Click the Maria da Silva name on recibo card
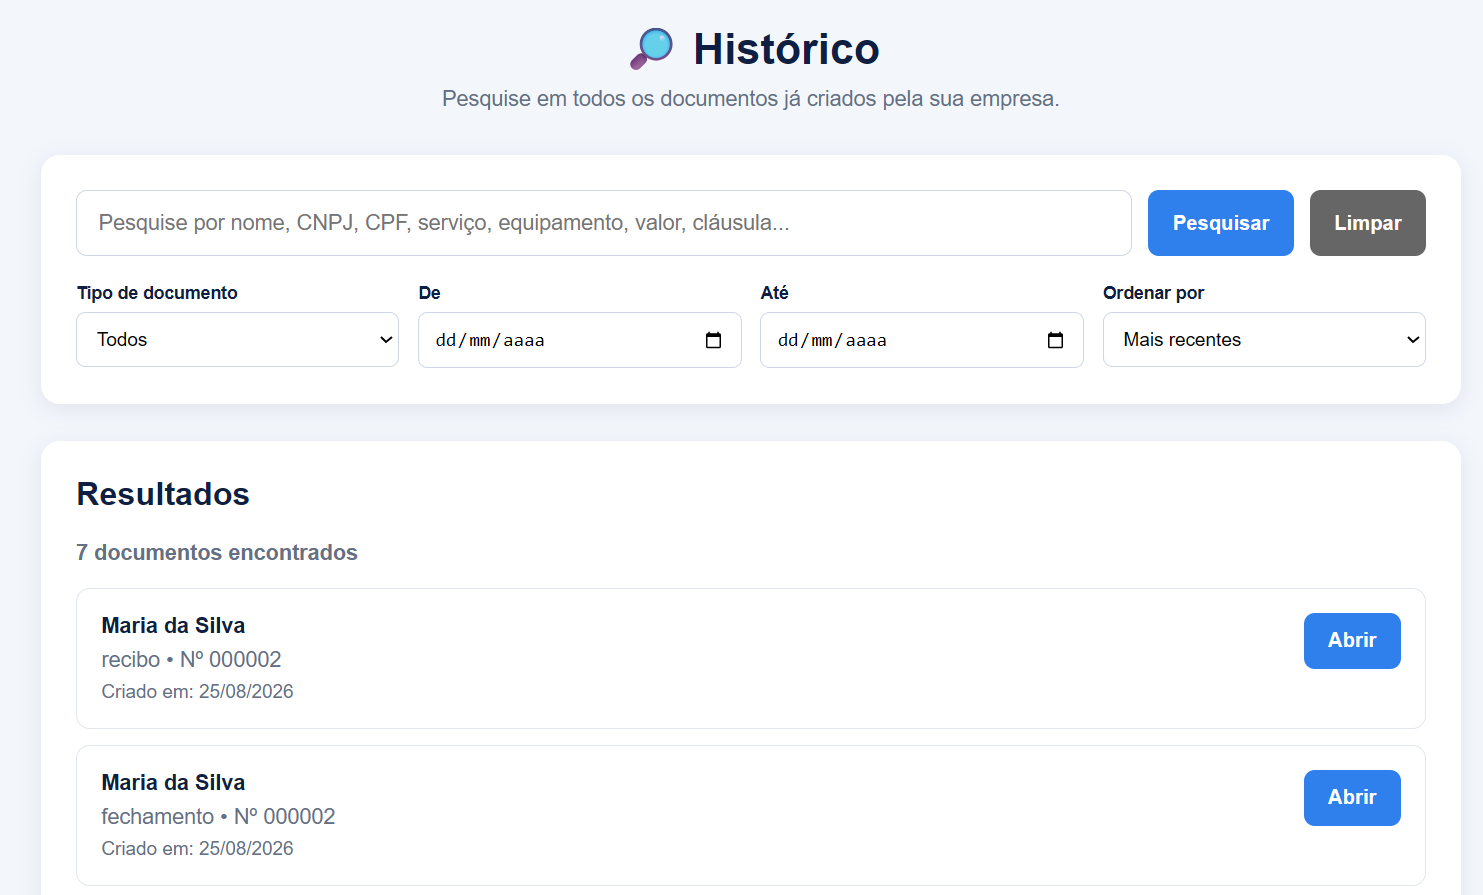 coord(173,626)
